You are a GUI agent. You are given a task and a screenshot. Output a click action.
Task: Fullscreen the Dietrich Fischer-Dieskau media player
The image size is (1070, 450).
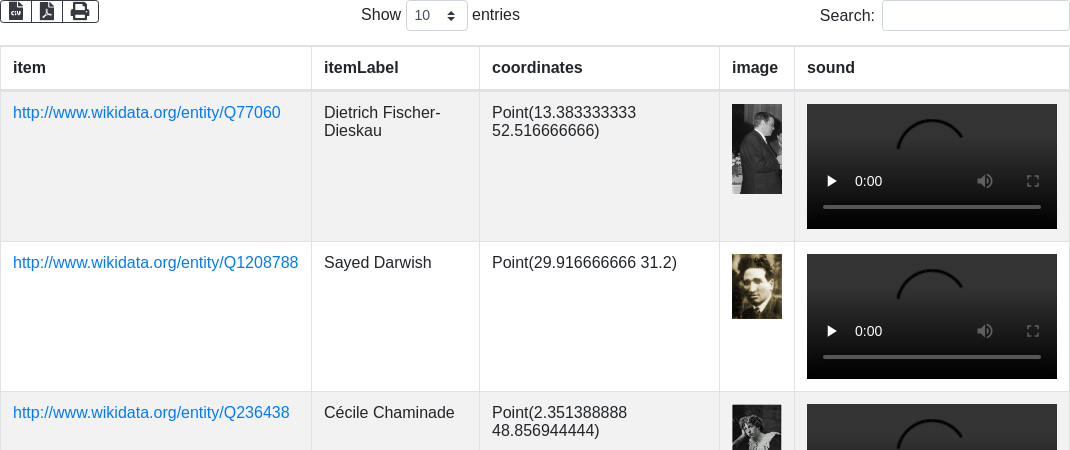pos(1034,181)
